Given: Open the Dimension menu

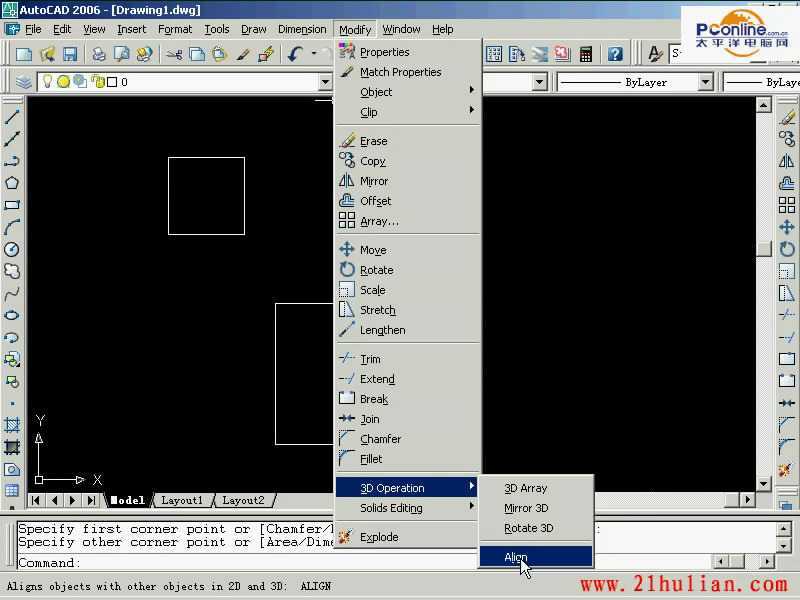Looking at the screenshot, I should click(302, 30).
